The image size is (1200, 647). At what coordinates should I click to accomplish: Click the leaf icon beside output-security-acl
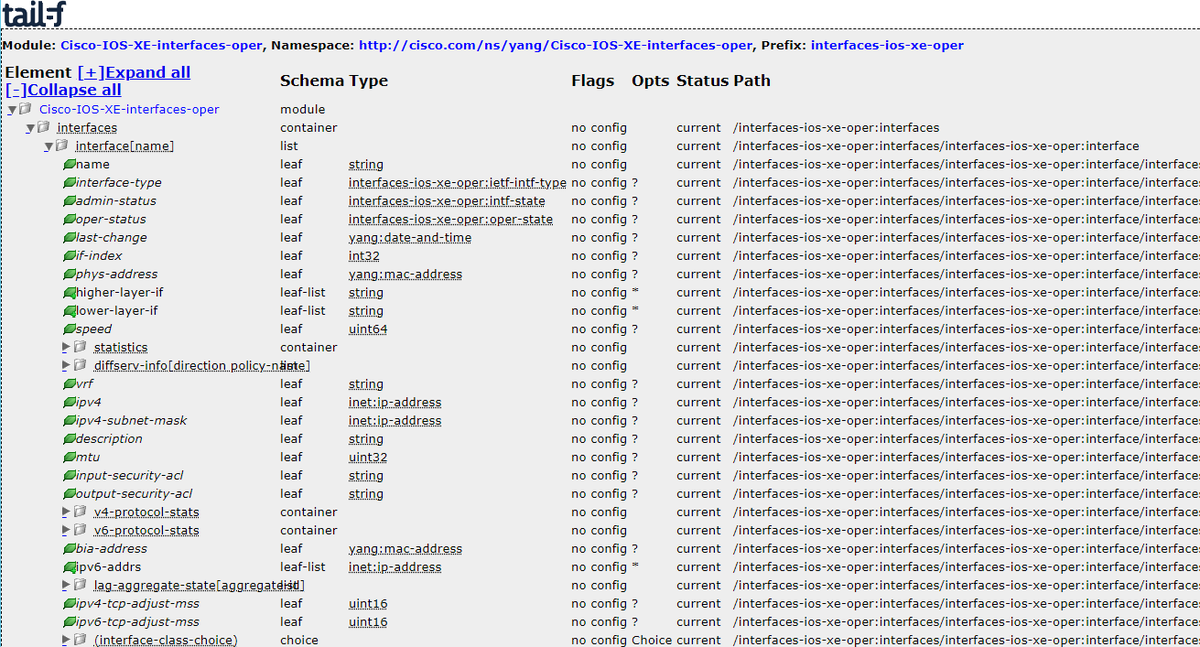(x=69, y=494)
